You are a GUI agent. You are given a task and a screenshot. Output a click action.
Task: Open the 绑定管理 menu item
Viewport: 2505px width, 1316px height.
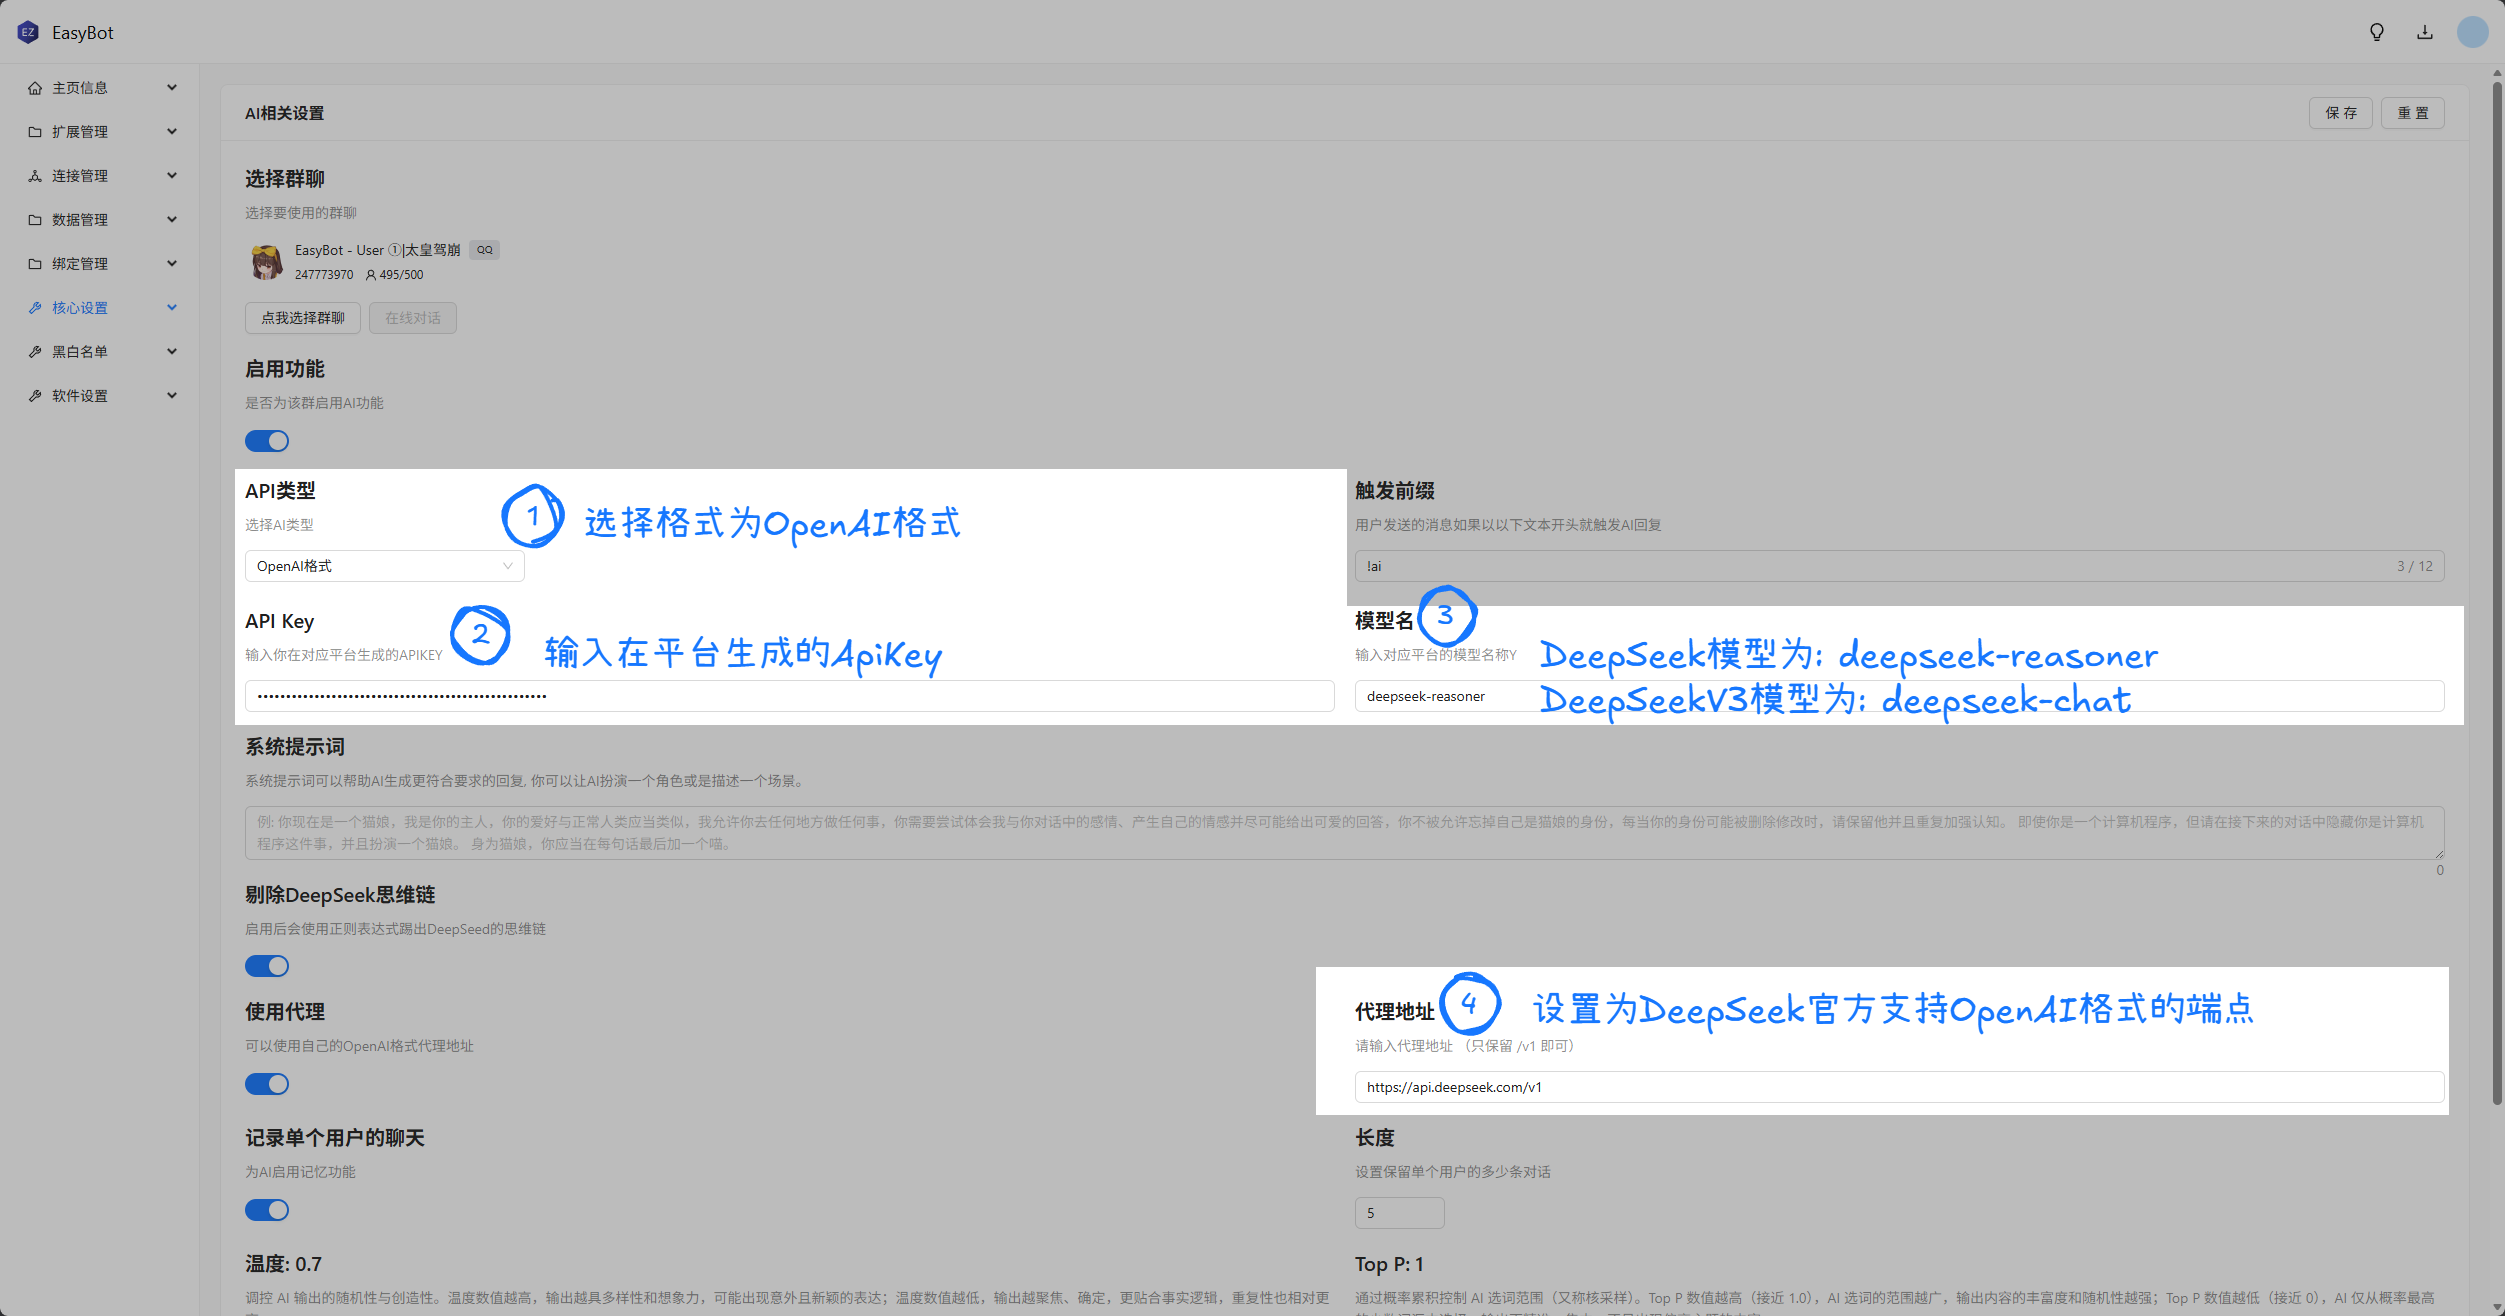click(x=80, y=264)
